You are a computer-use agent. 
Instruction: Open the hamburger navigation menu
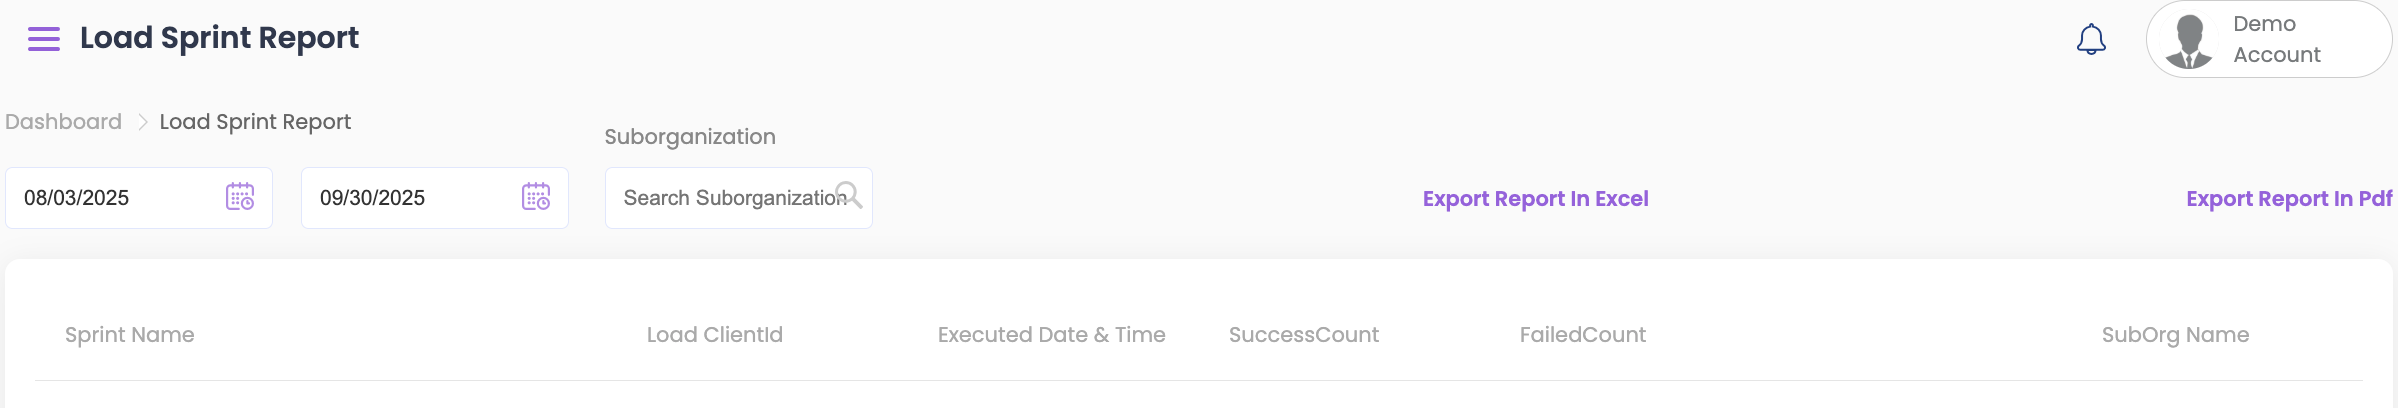pos(44,39)
